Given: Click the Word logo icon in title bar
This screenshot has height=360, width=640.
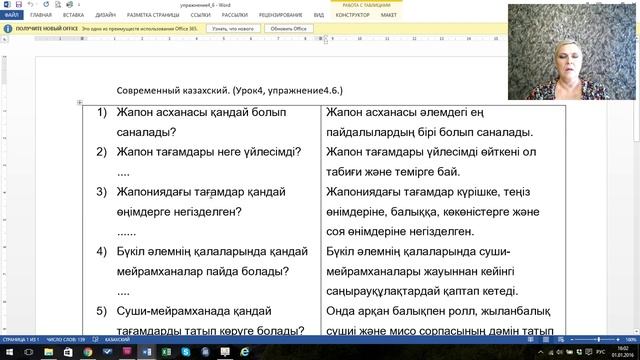Looking at the screenshot, I should 7,4.
